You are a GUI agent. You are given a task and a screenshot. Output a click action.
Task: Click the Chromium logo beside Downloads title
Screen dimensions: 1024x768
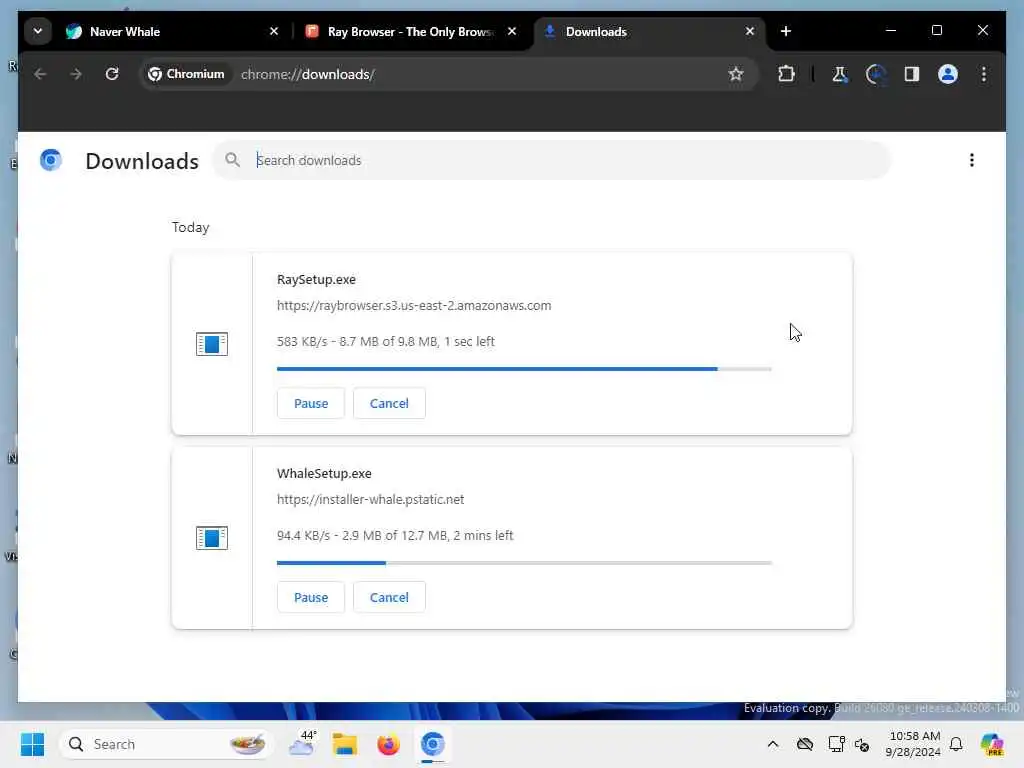click(x=51, y=160)
